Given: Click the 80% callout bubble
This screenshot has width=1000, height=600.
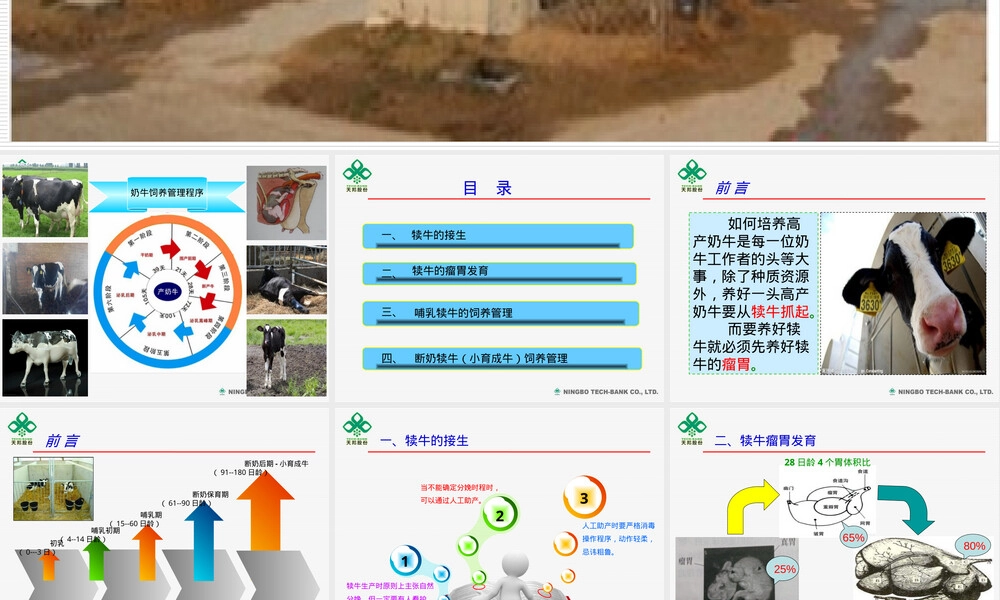Looking at the screenshot, I should (x=974, y=546).
